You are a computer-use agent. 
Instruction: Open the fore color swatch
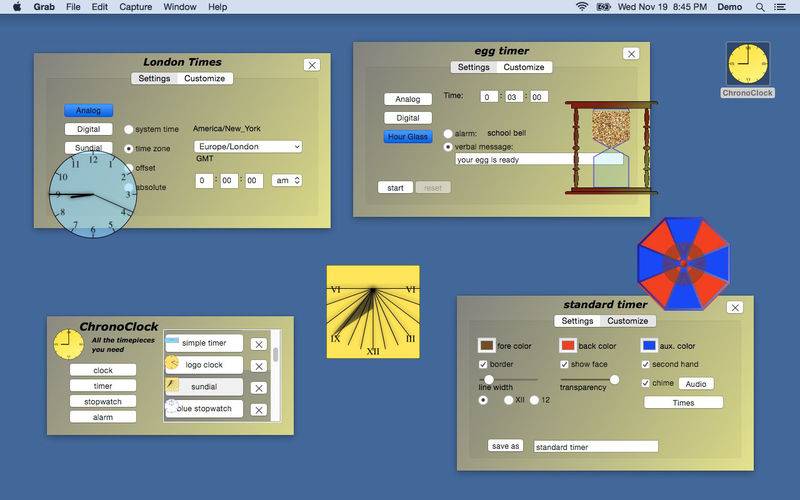tap(487, 345)
